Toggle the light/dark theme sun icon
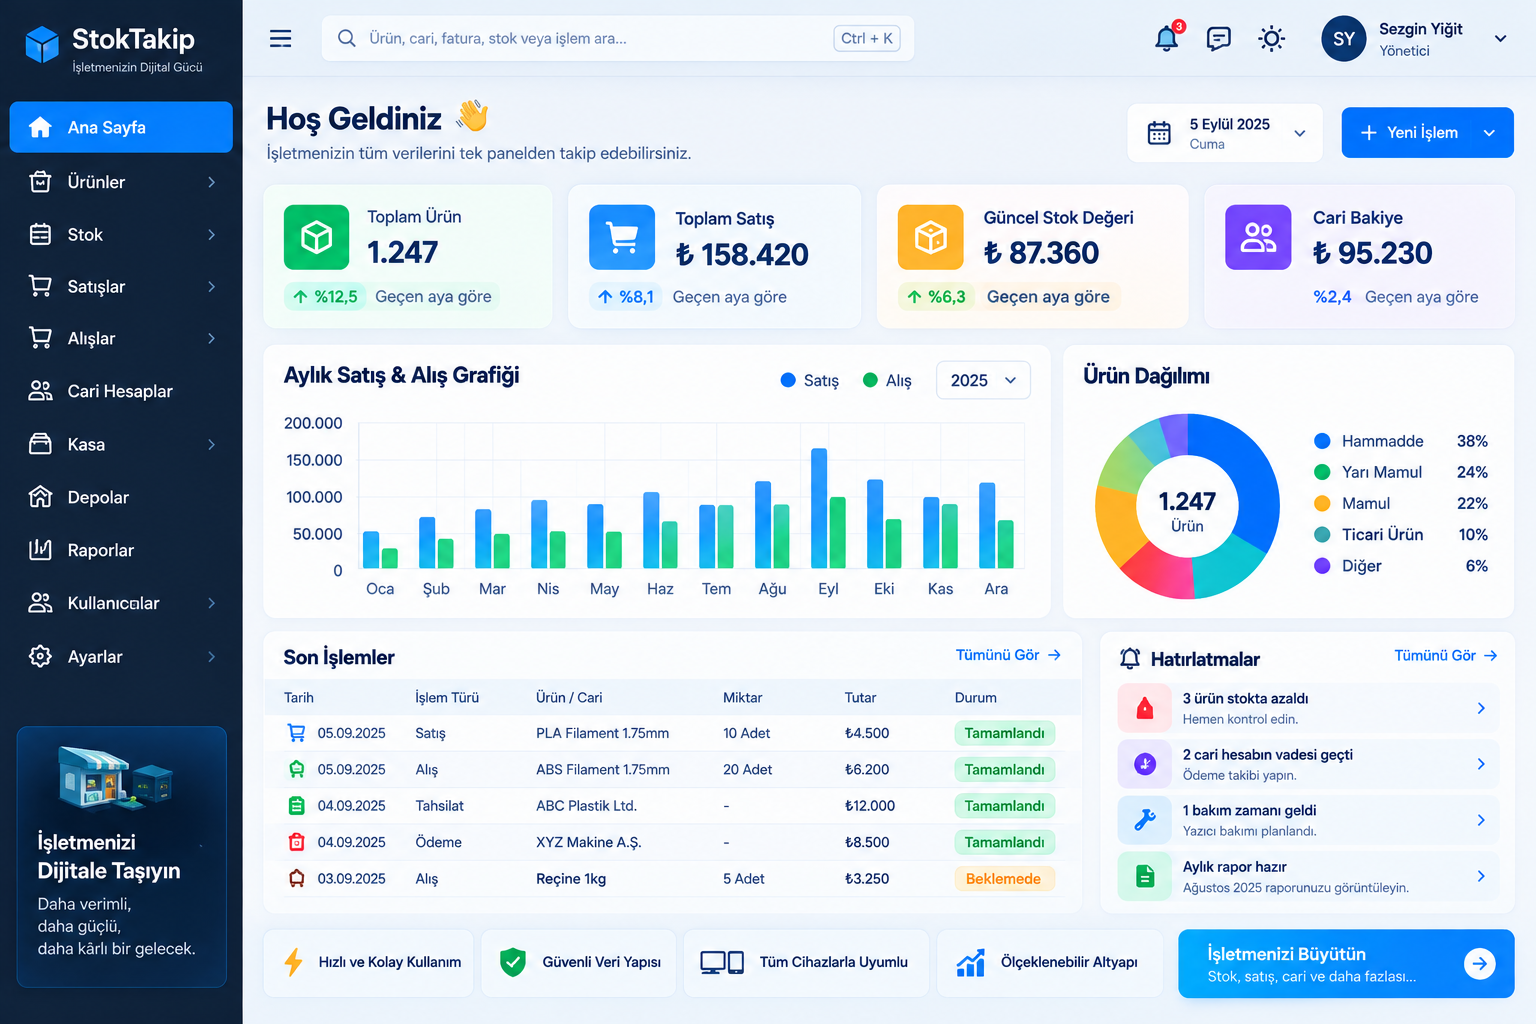The height and width of the screenshot is (1024, 1536). (1271, 39)
